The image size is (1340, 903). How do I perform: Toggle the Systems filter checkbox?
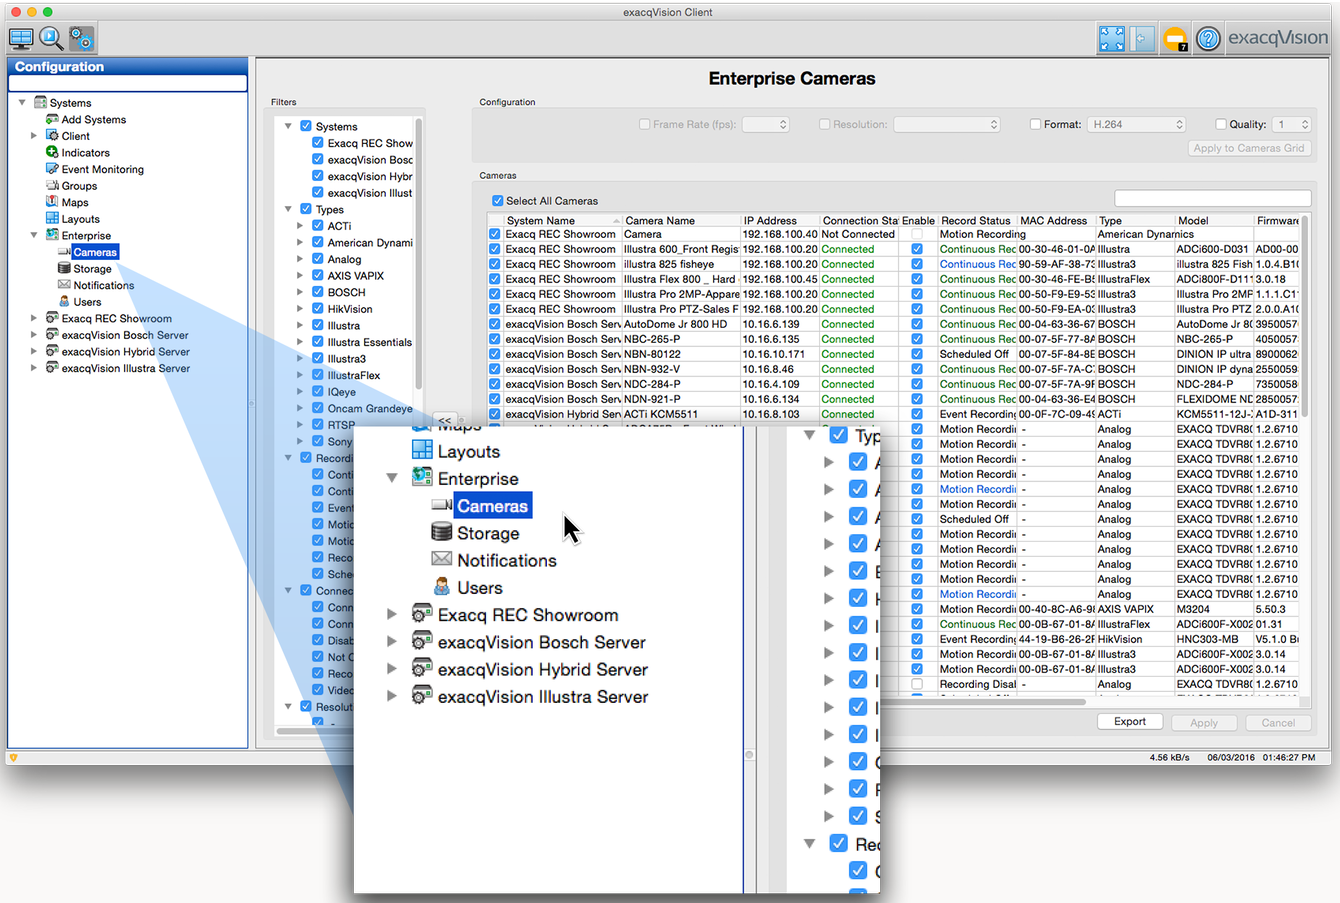(306, 126)
